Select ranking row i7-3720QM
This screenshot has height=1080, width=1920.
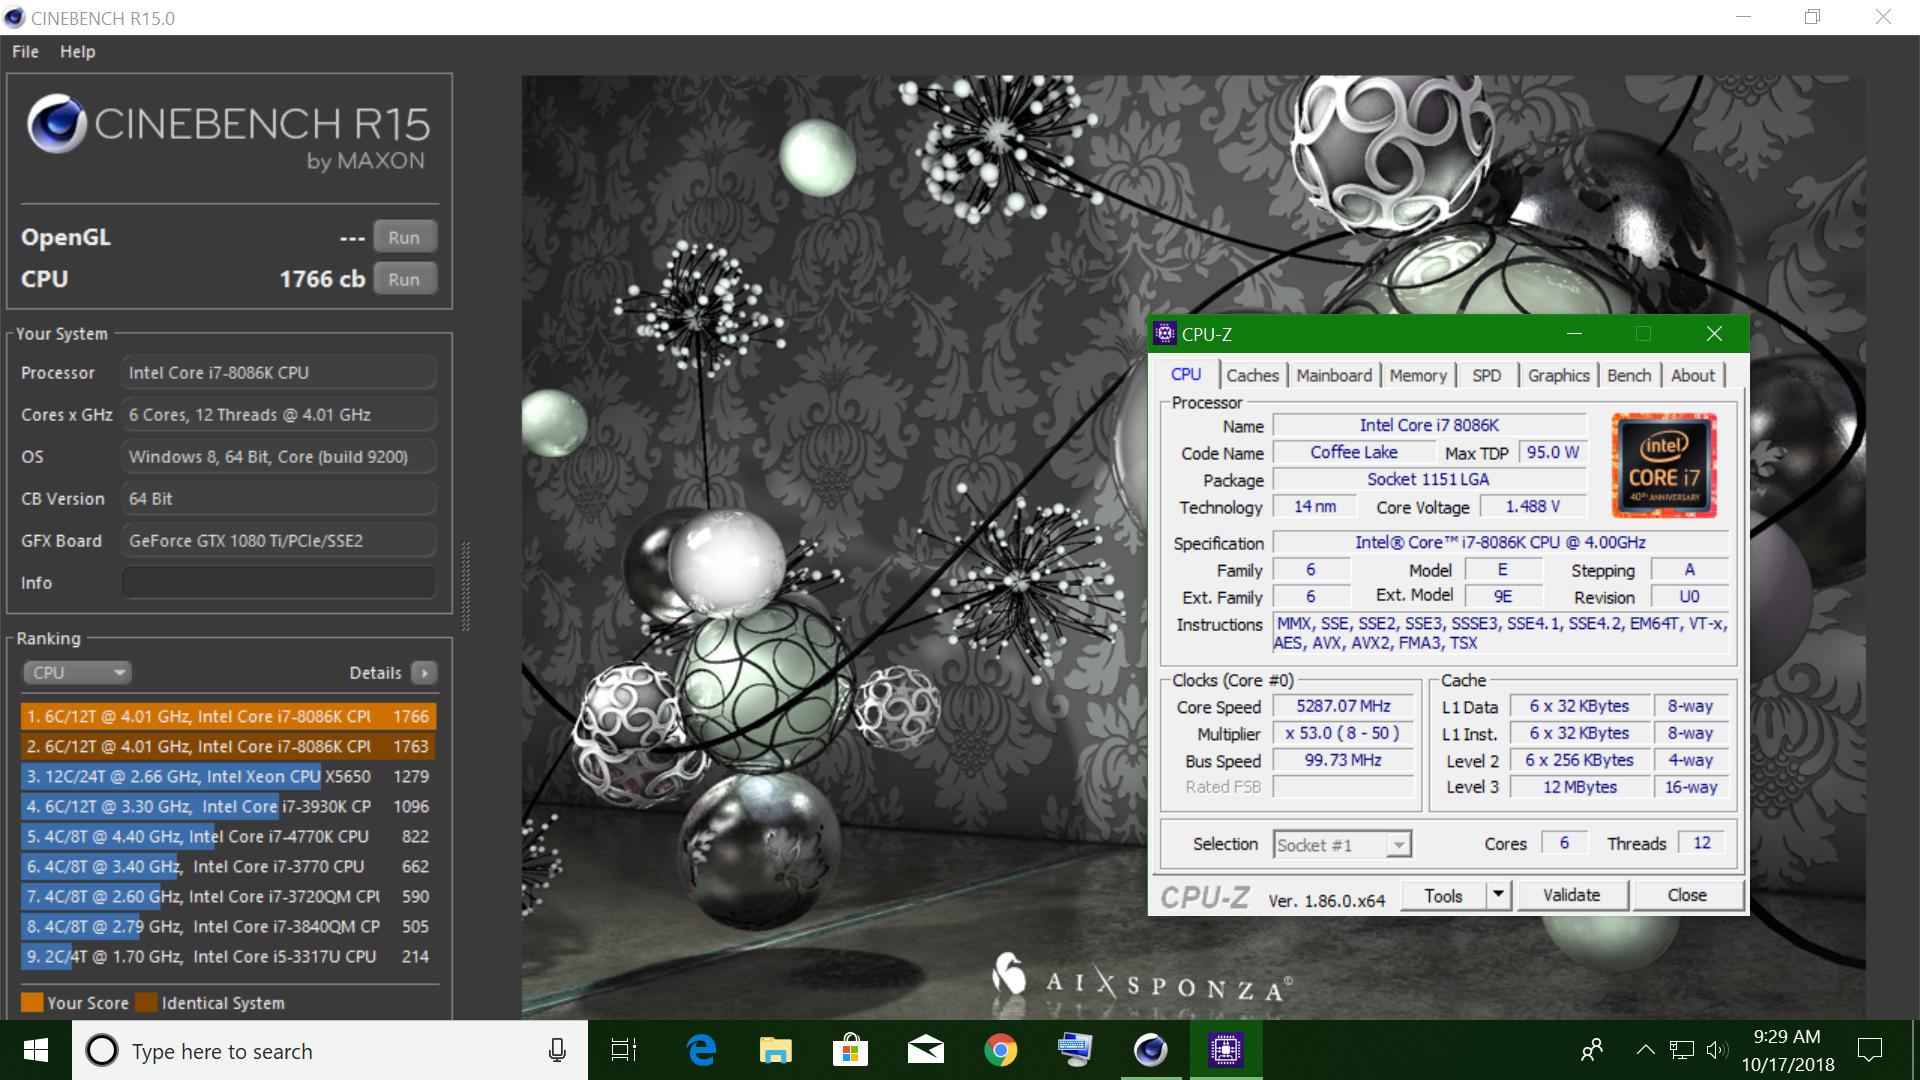point(228,896)
